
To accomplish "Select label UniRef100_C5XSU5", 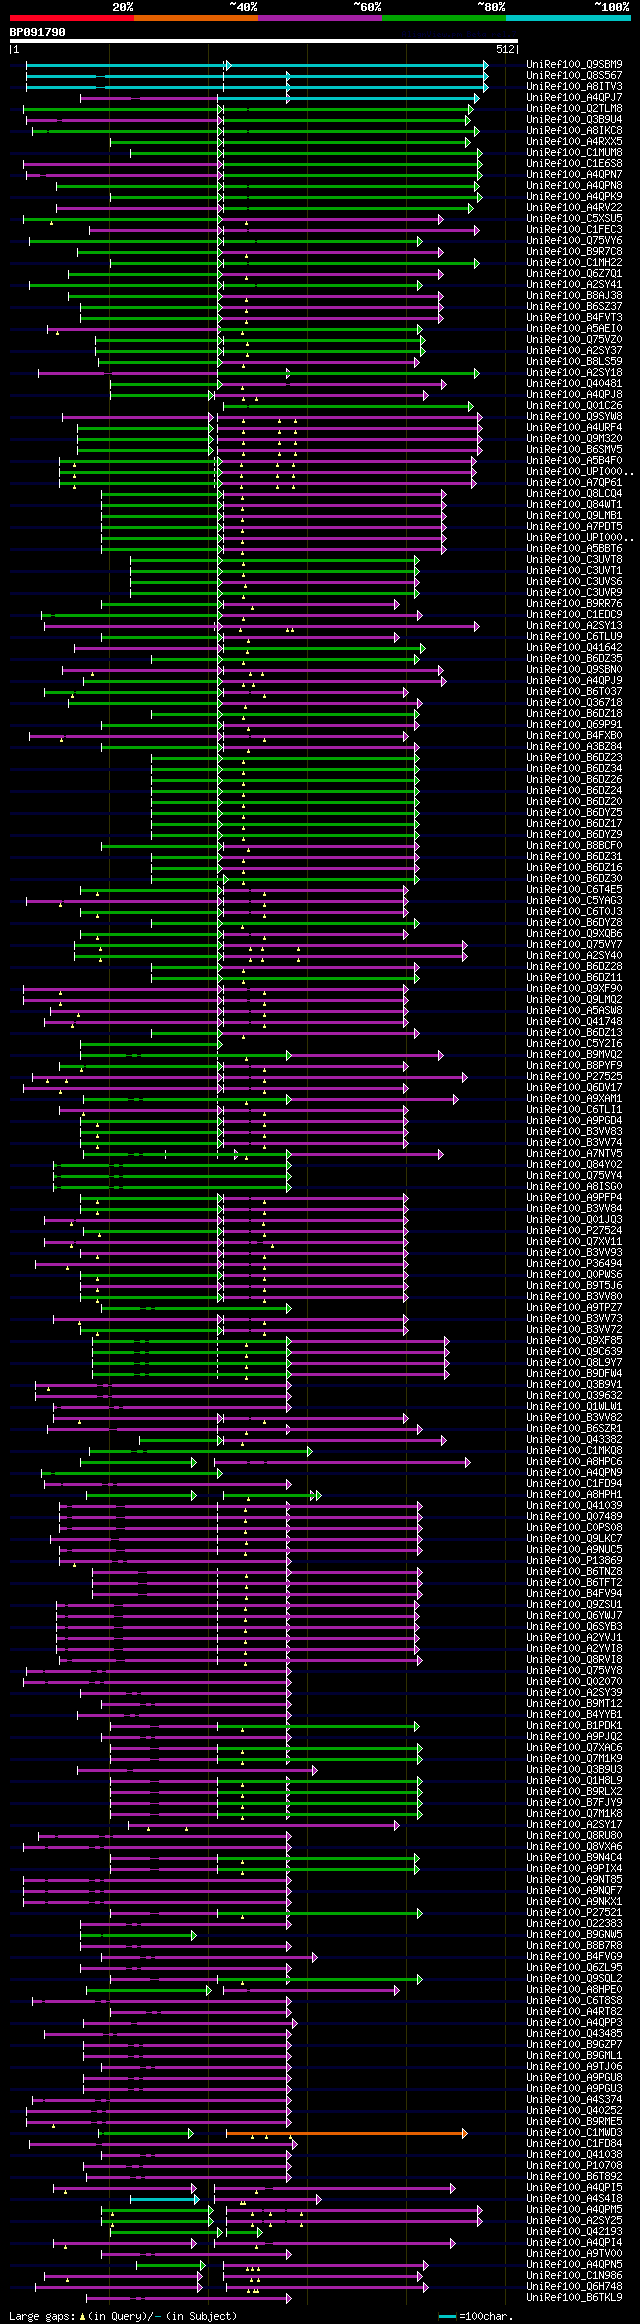I will tap(574, 219).
